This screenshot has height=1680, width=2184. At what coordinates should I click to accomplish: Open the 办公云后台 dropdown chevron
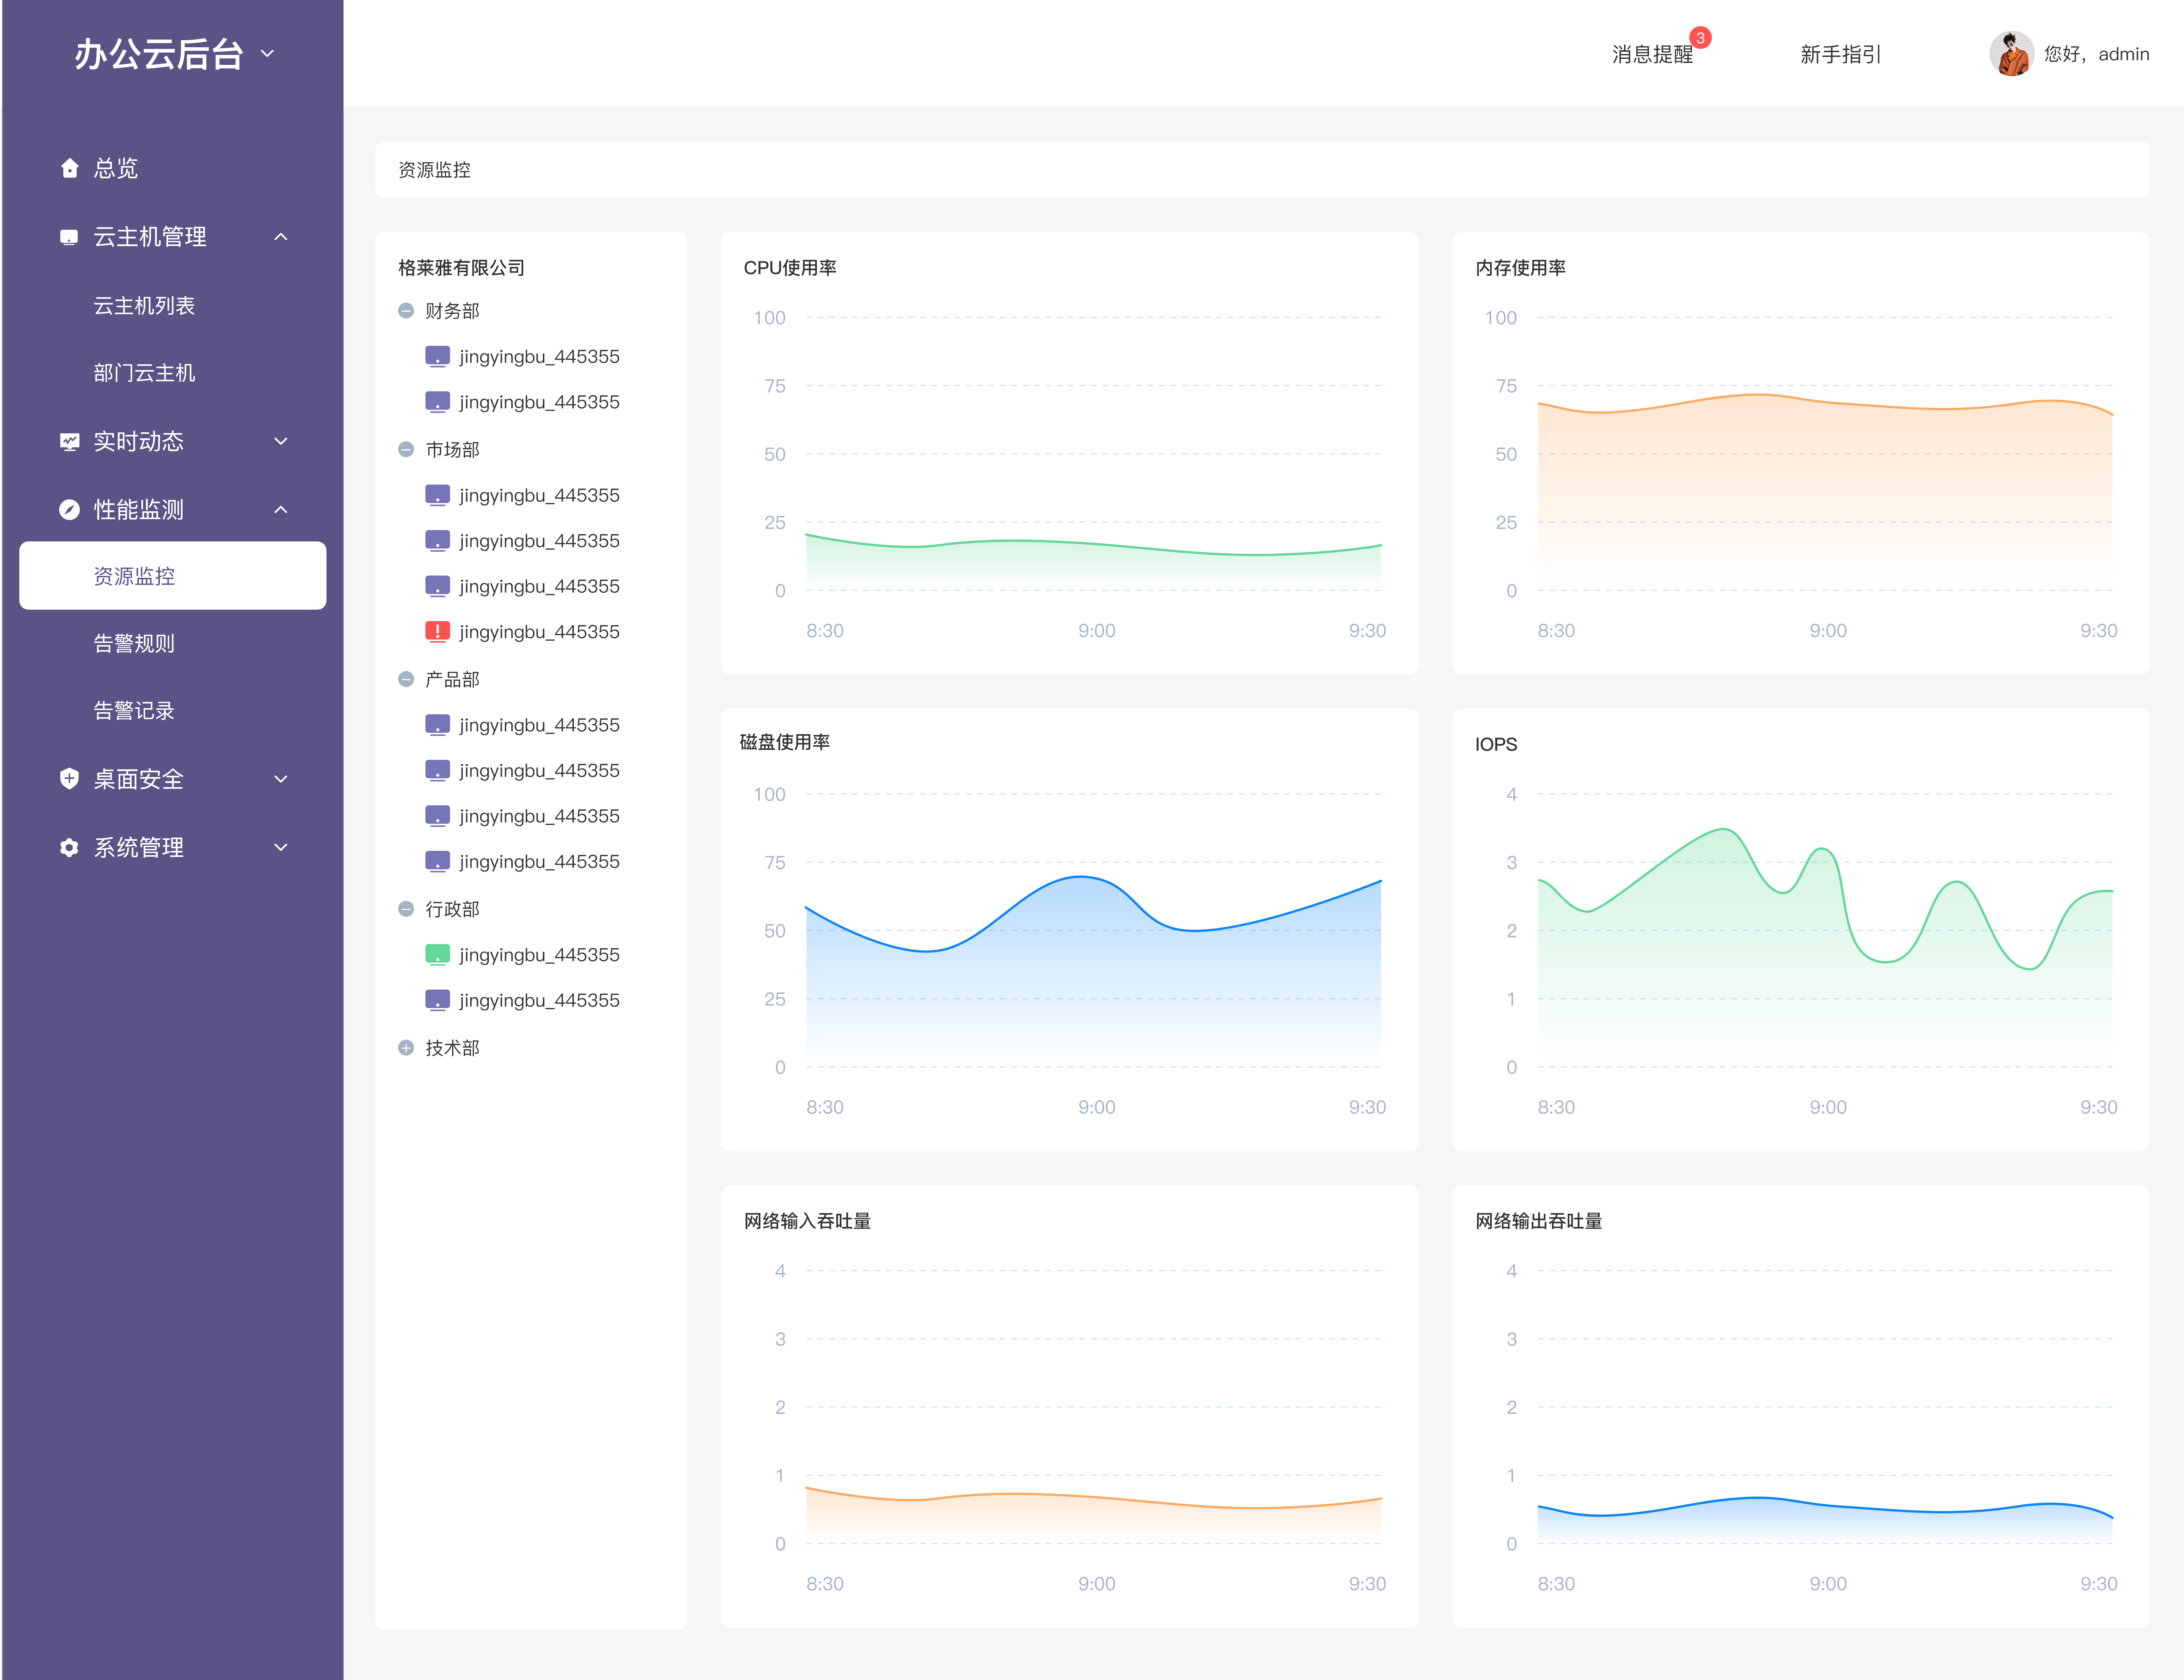[x=267, y=54]
